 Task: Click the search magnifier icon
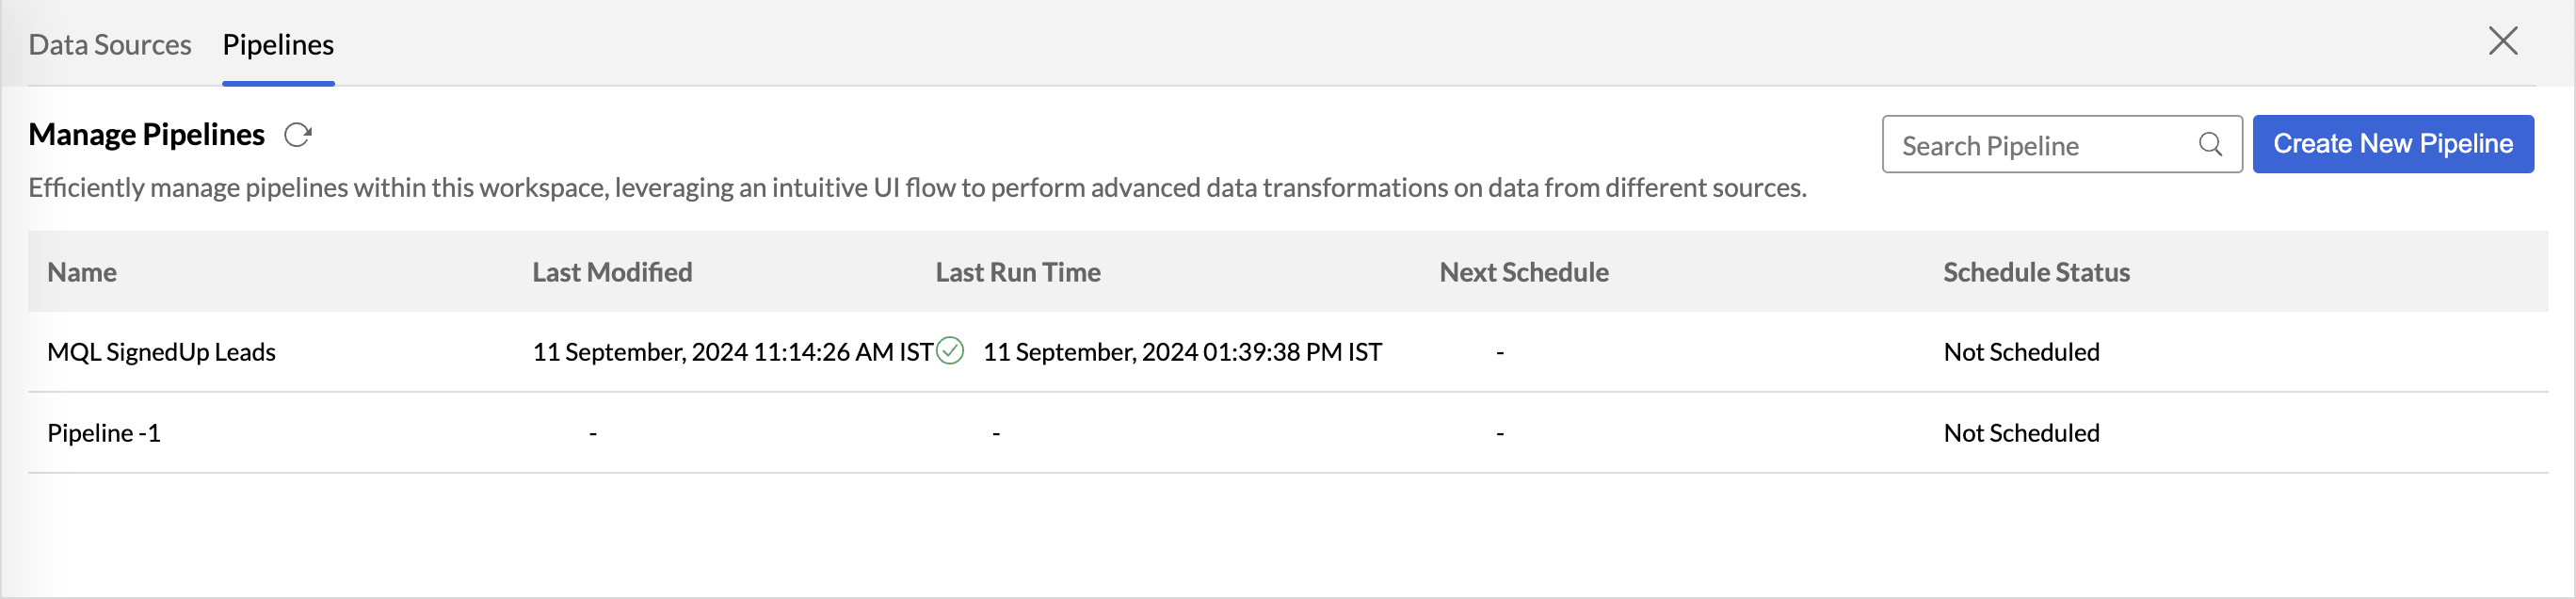tap(2210, 144)
